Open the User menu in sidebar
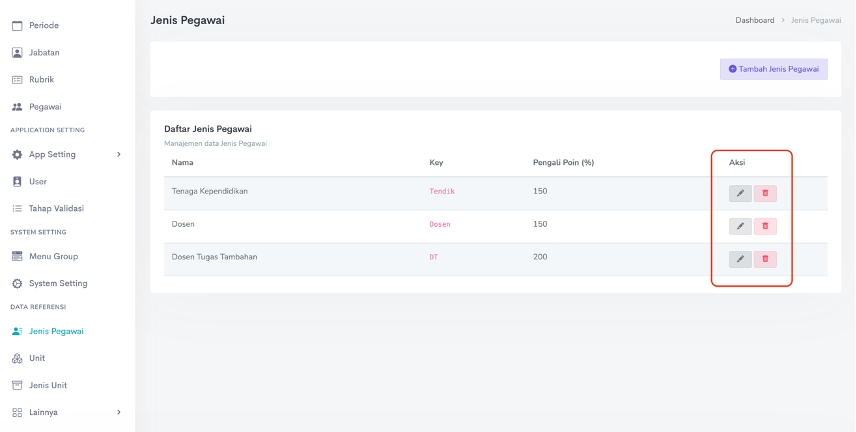Viewport: 856px width, 432px height. (38, 182)
